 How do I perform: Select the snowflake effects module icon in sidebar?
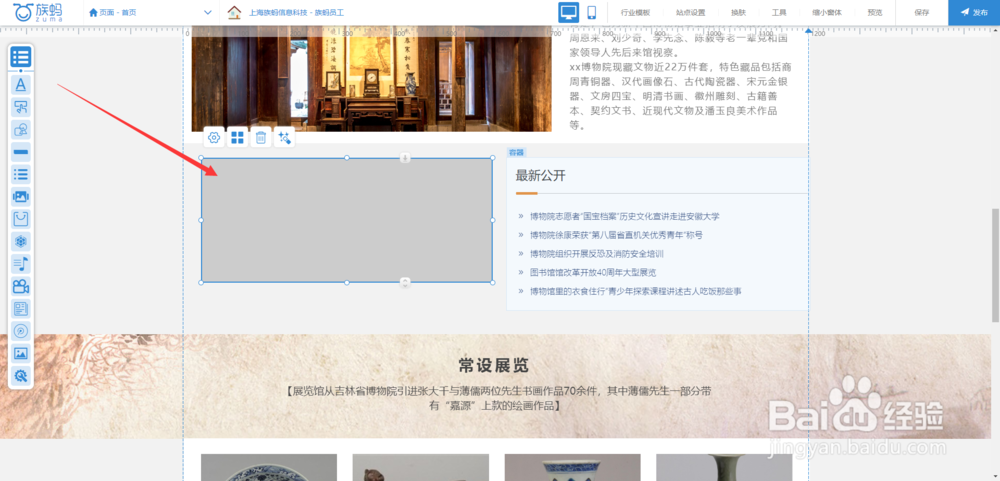pyautogui.click(x=20, y=241)
